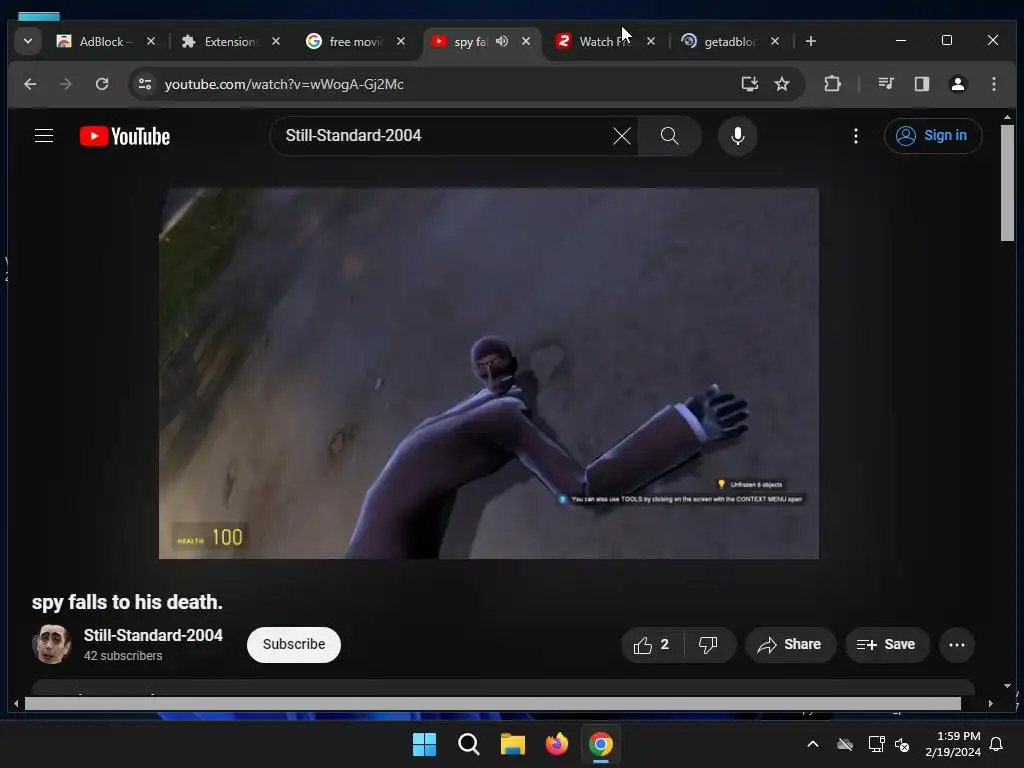This screenshot has width=1024, height=768.
Task: Open the clock showing 1:59 PM
Action: [953, 744]
